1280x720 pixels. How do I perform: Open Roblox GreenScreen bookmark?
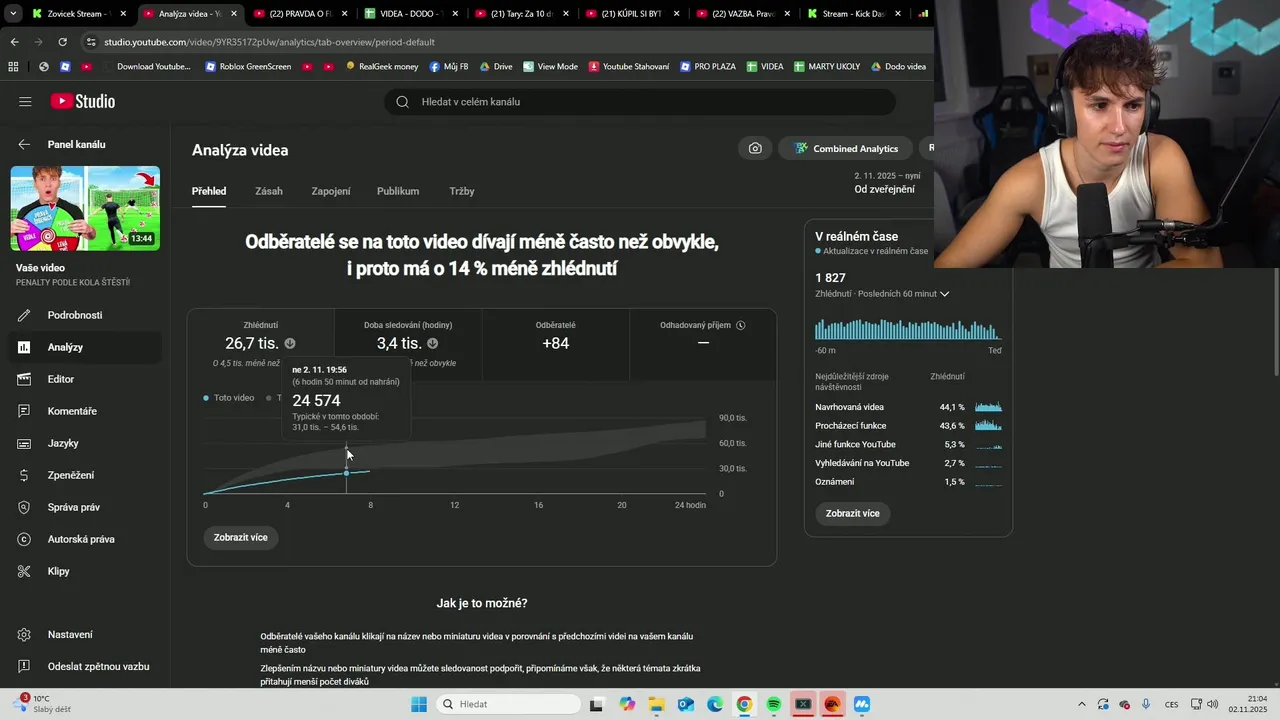tap(248, 67)
